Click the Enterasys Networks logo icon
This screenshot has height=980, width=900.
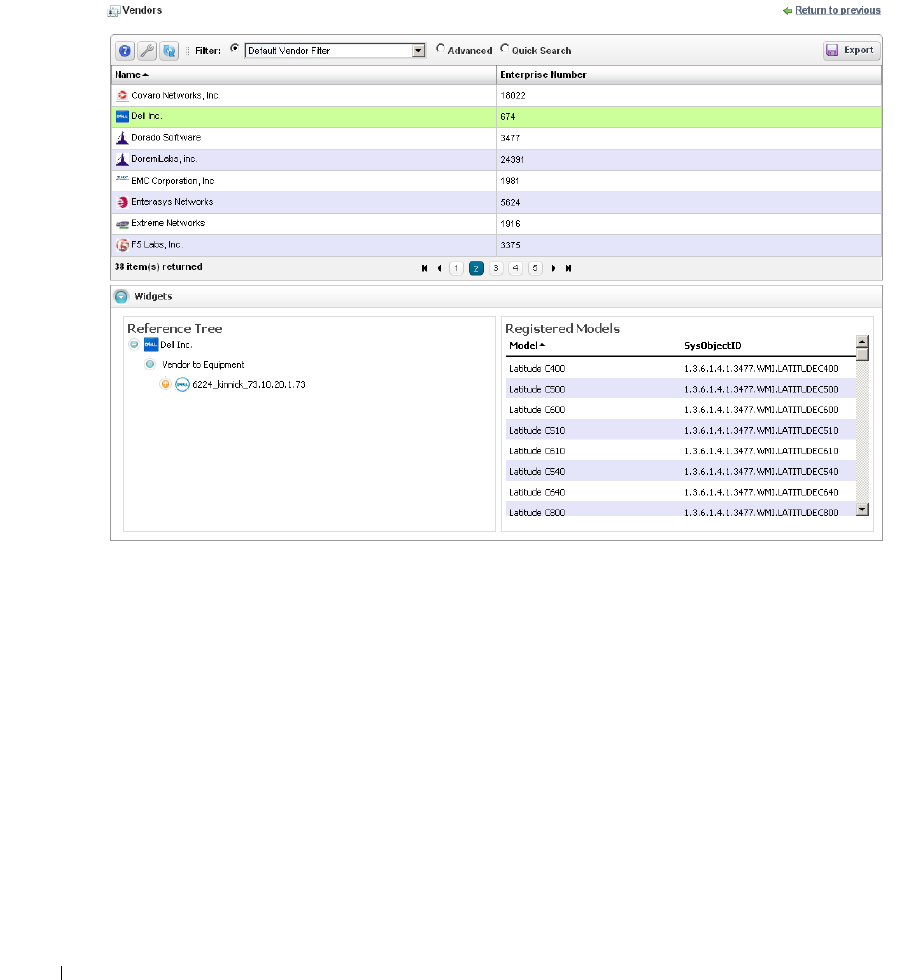(122, 202)
